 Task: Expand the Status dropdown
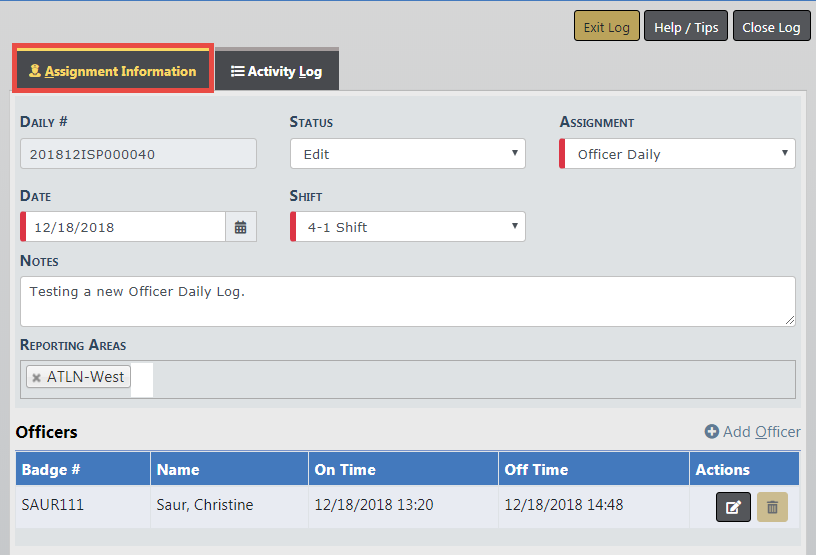point(407,154)
